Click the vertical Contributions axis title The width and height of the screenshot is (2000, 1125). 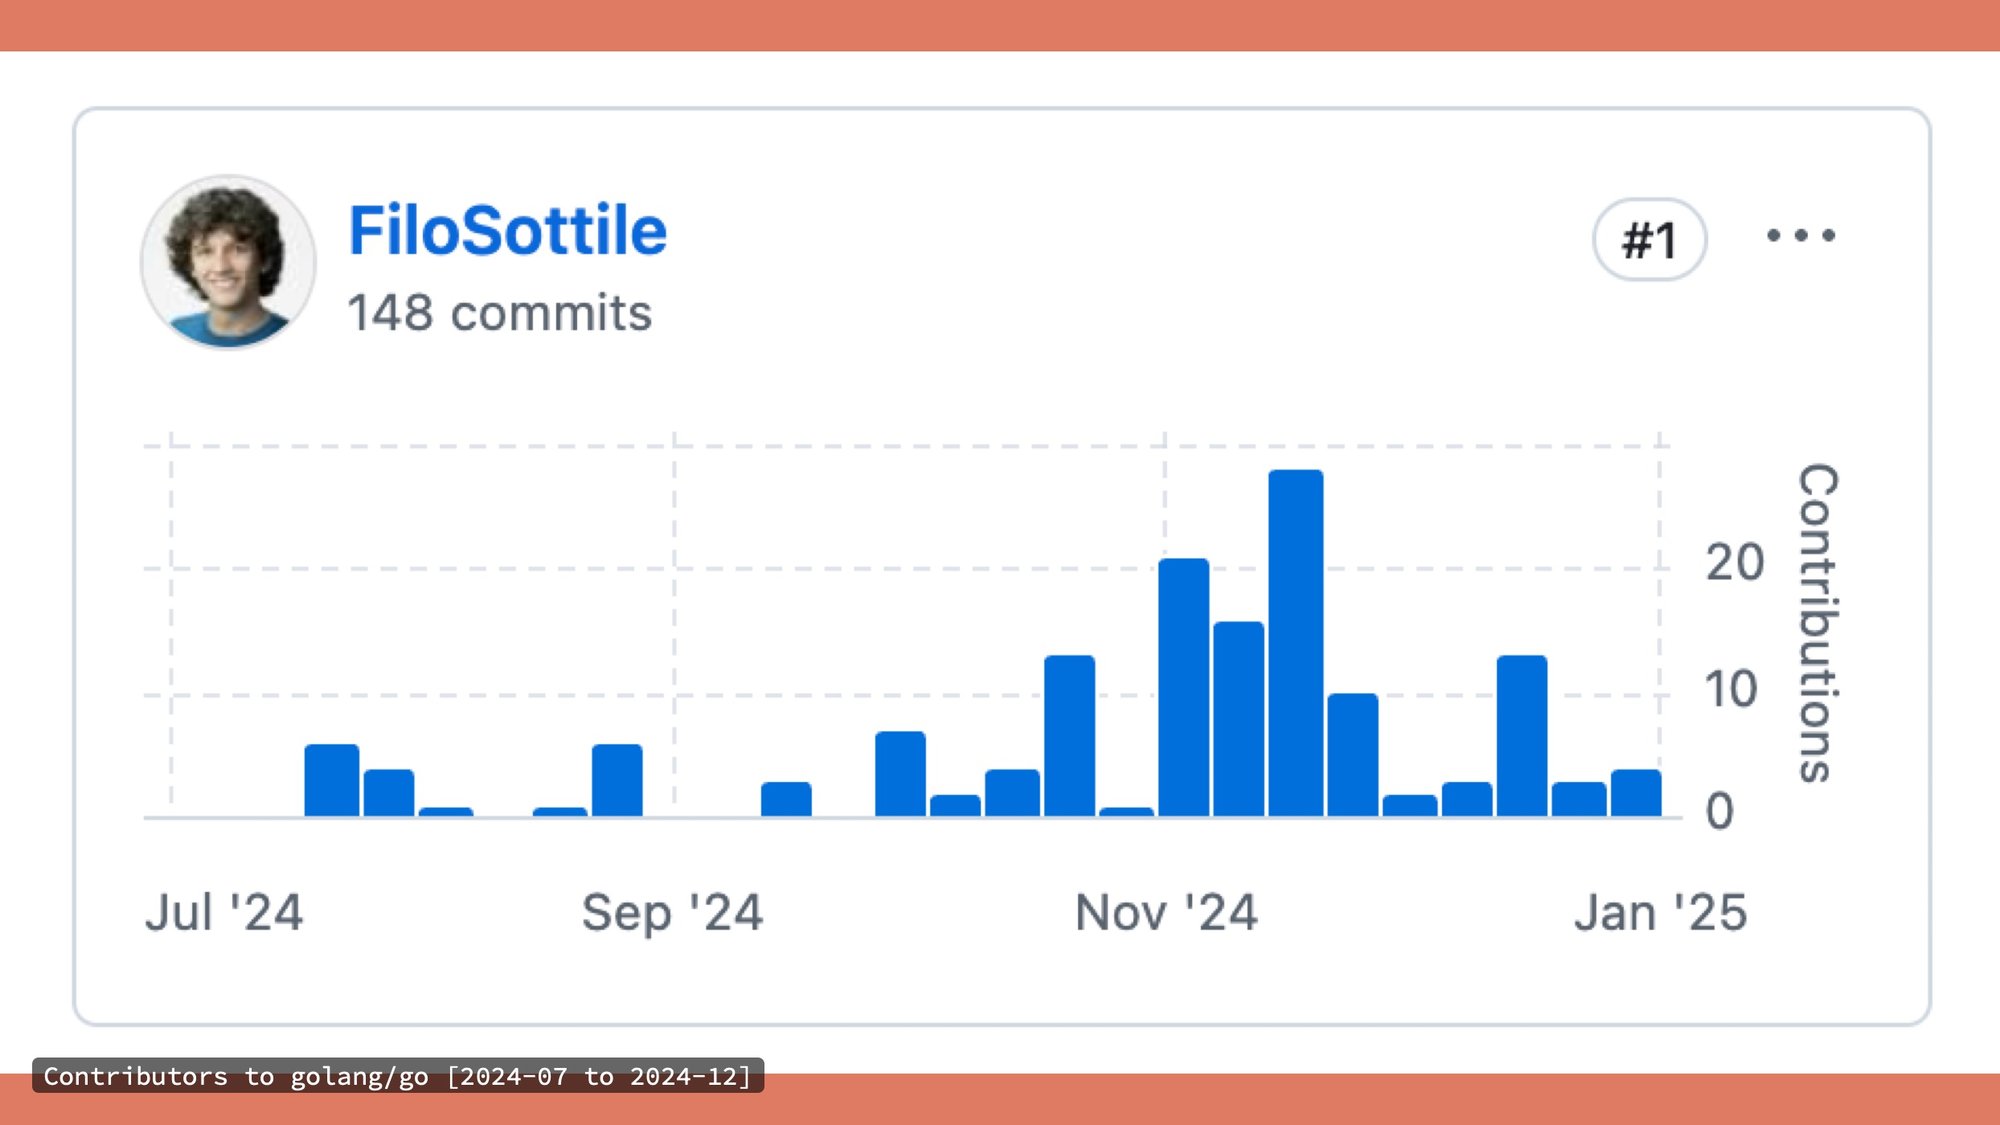(x=1818, y=622)
